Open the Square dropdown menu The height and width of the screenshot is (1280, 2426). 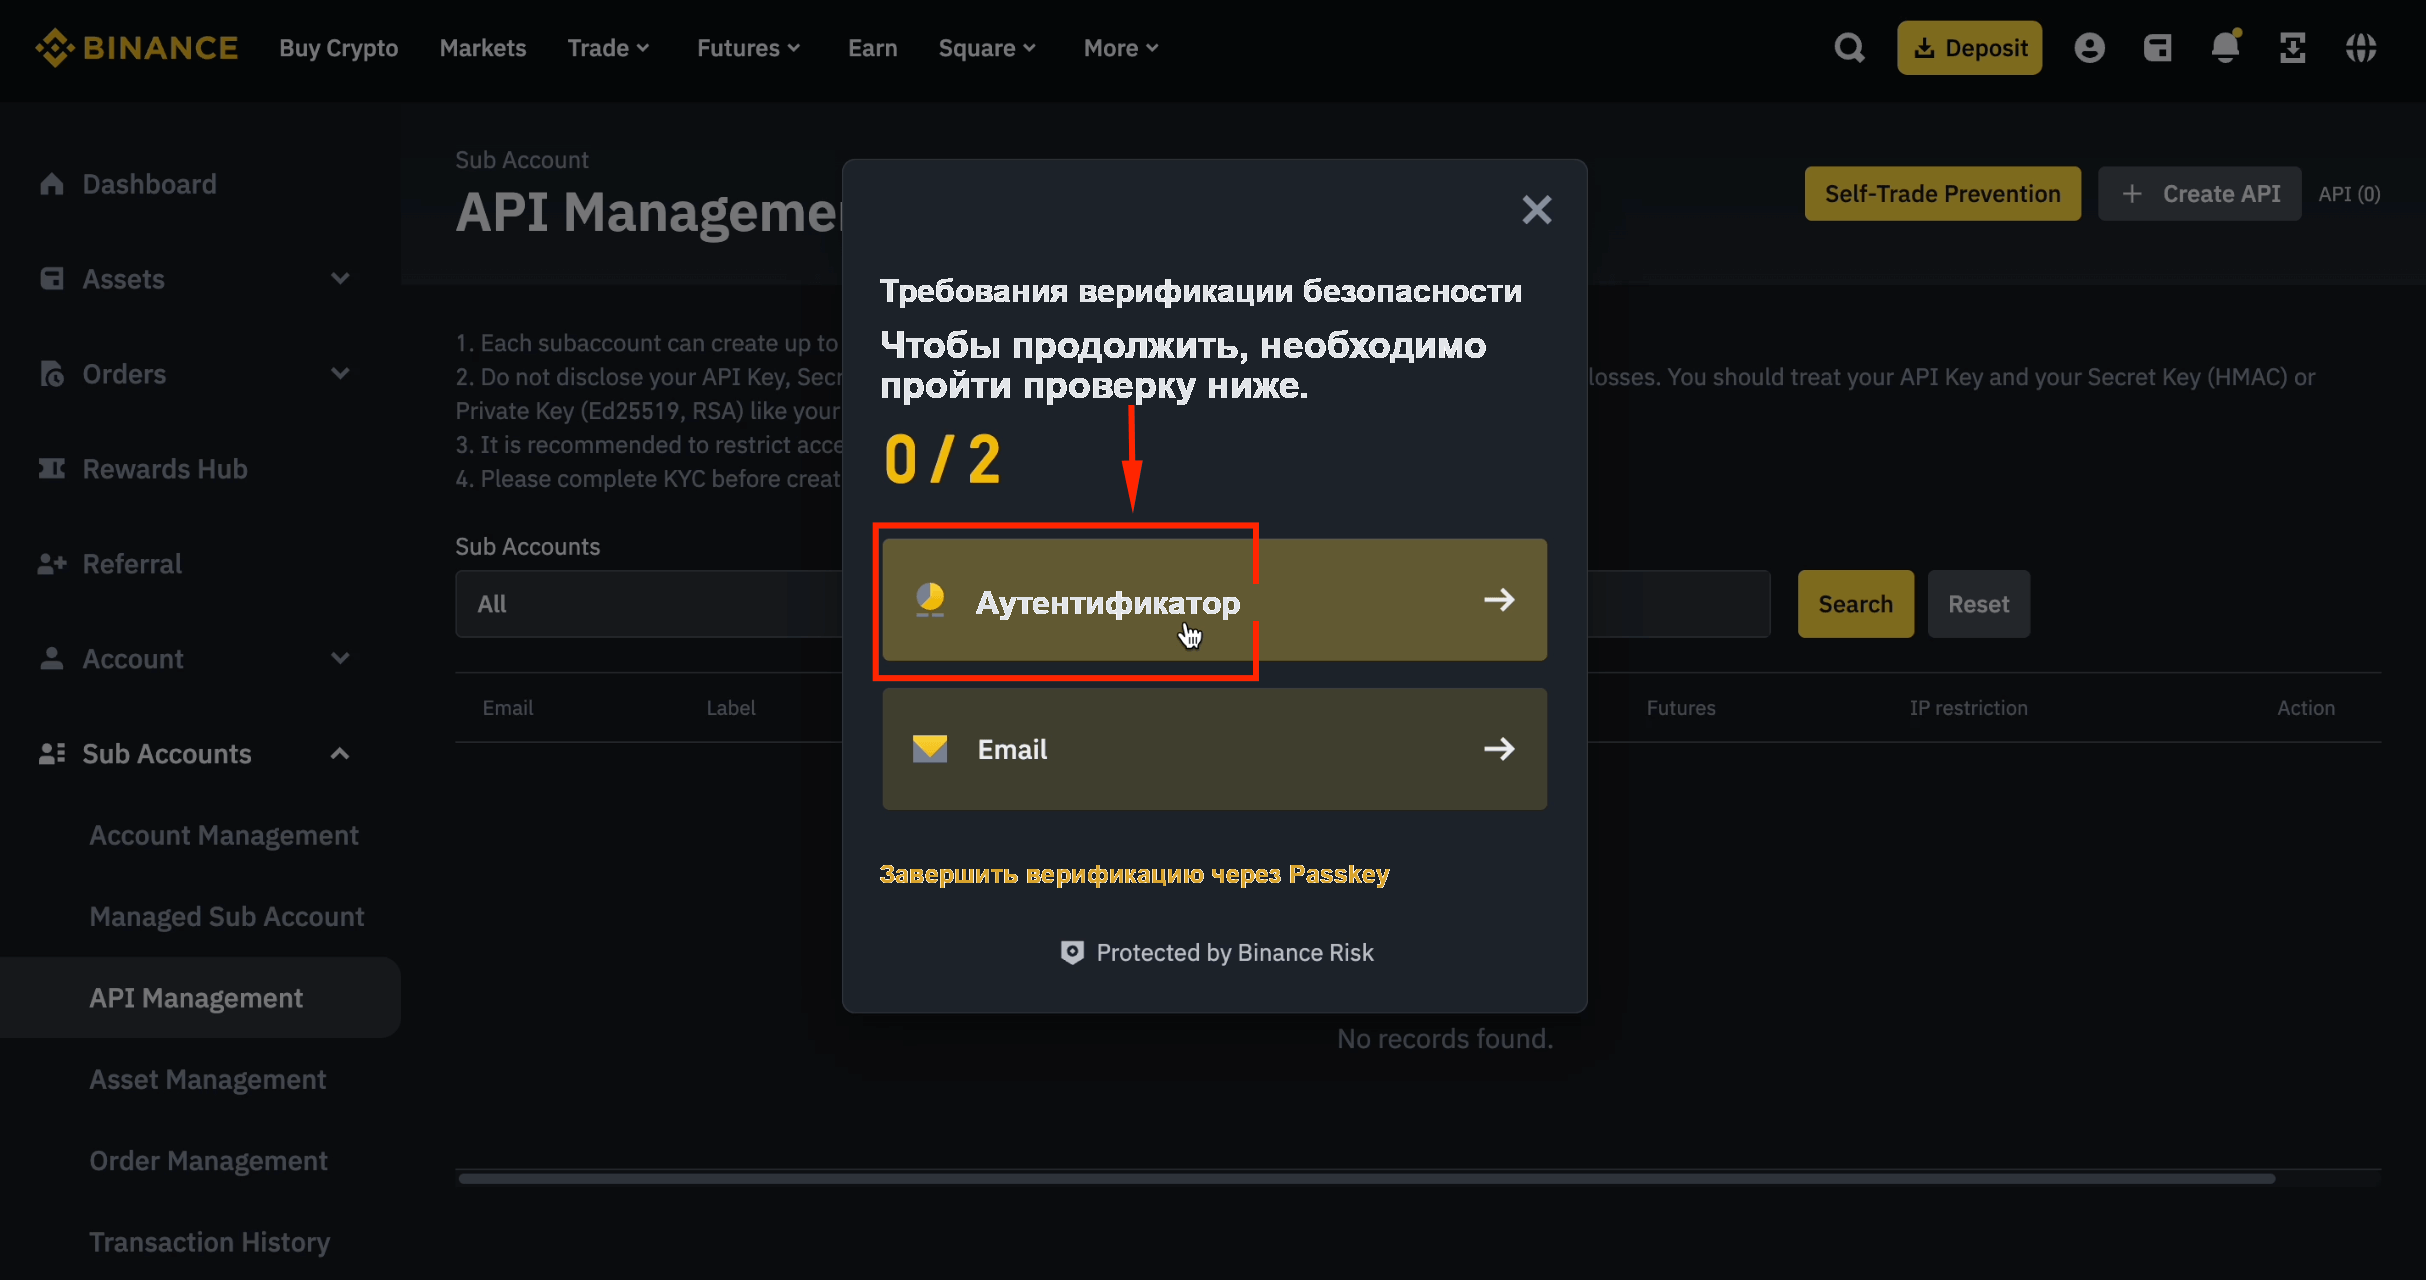click(x=986, y=48)
